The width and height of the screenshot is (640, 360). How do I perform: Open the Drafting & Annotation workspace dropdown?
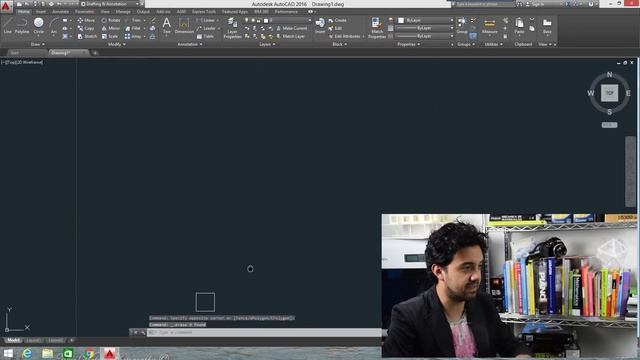coord(110,4)
